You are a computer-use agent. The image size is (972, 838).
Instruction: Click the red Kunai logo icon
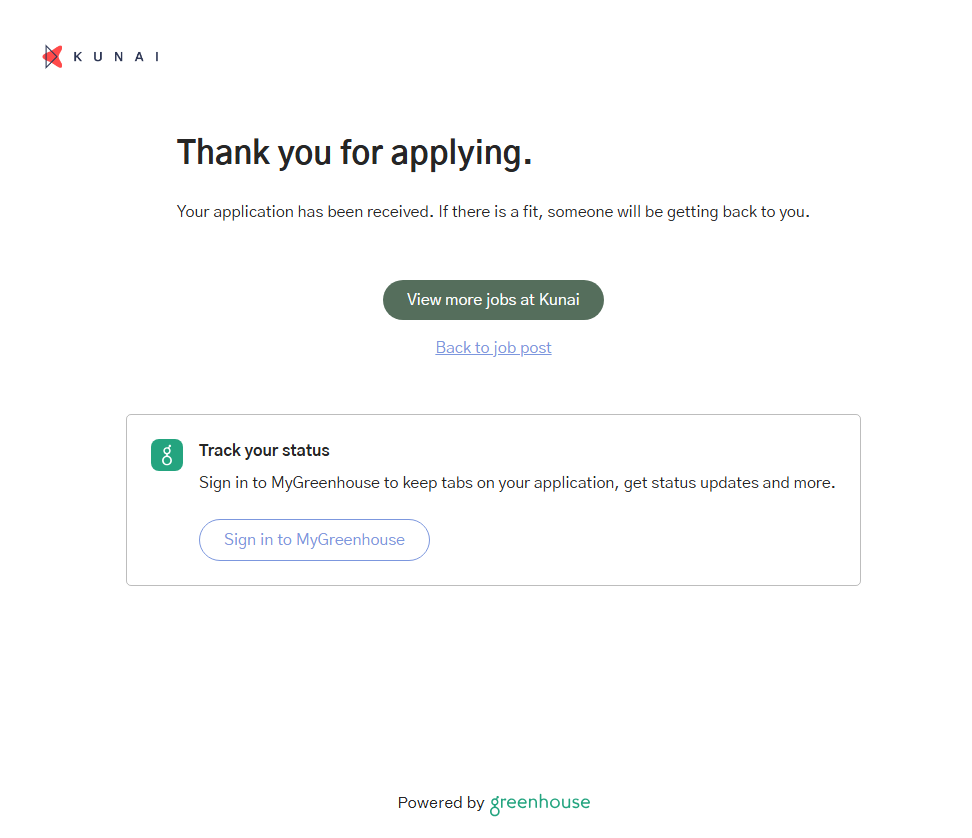coord(53,57)
